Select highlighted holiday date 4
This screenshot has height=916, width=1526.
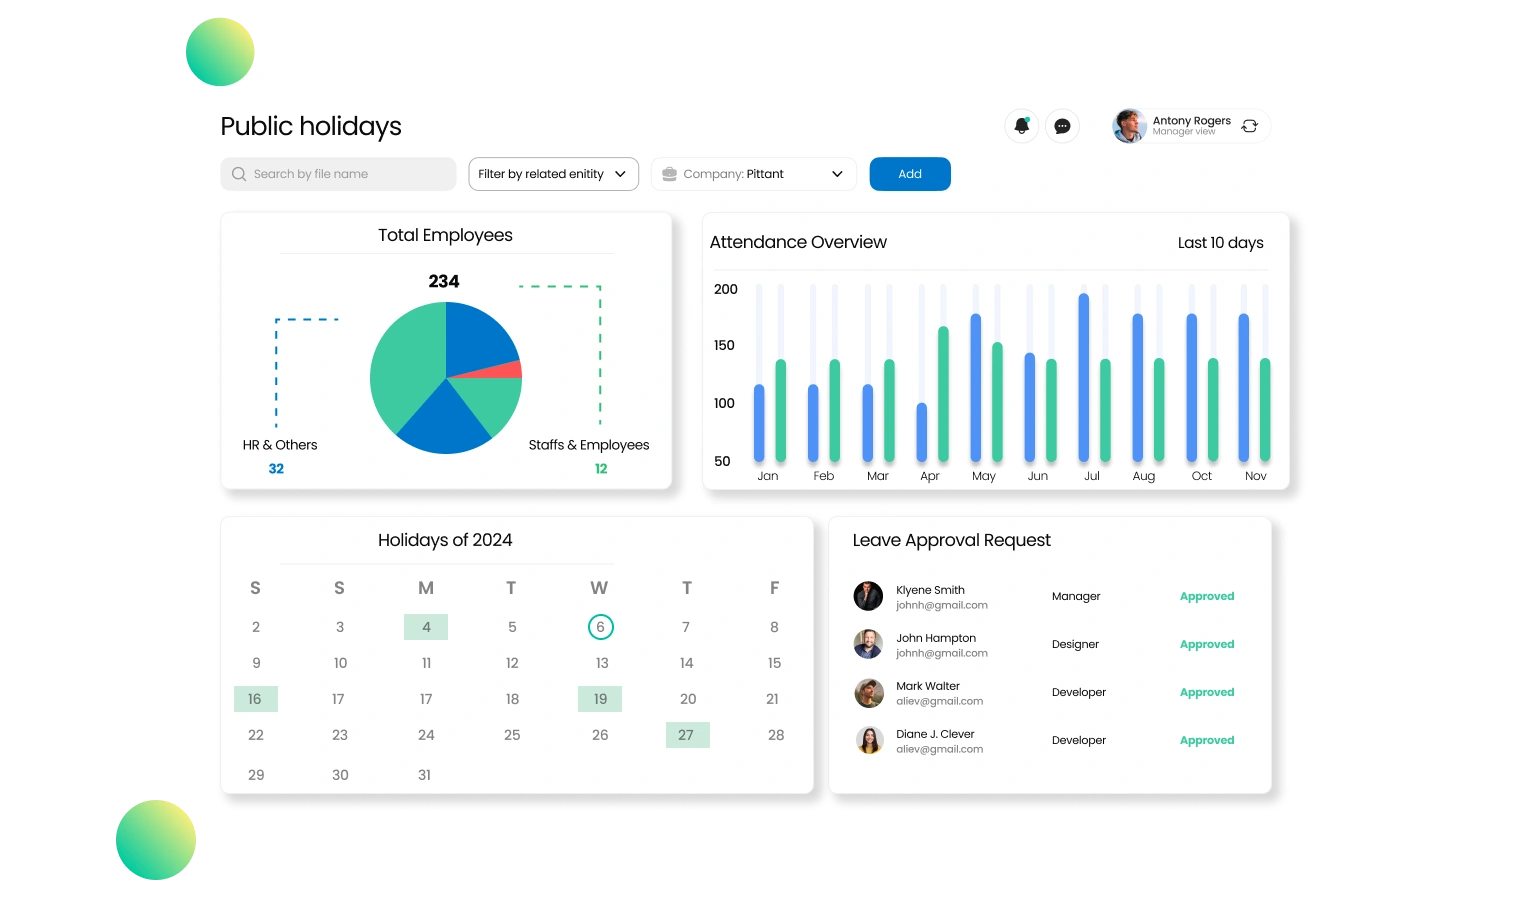(x=426, y=627)
